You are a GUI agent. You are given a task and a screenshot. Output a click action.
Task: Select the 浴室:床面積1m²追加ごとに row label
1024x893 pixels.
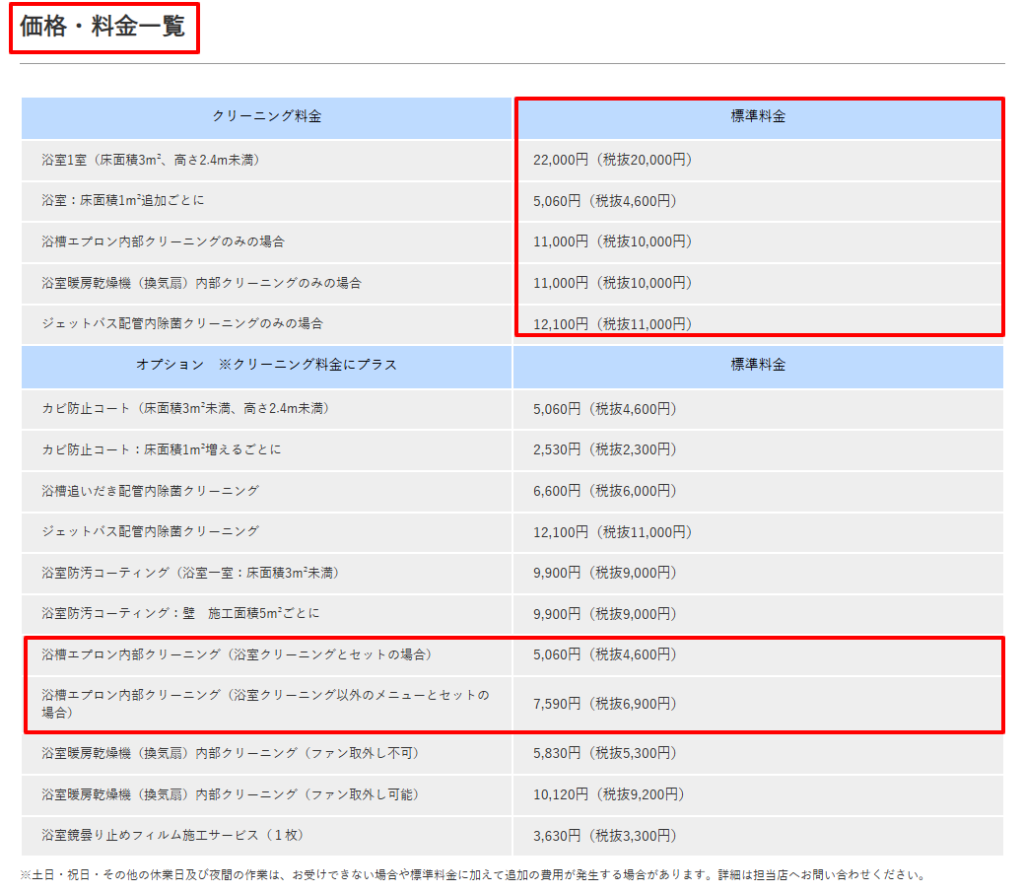pos(123,201)
